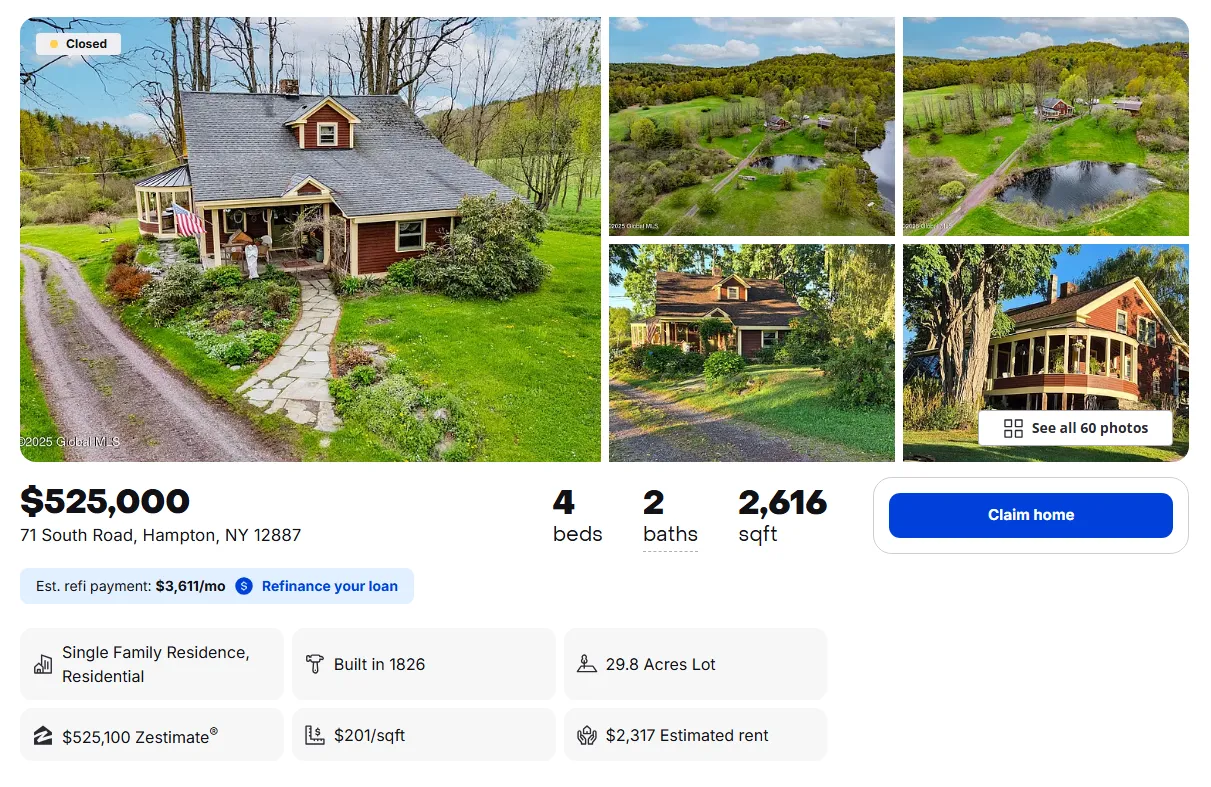Click the Zillow logo icon beside Zestimate
The width and height of the screenshot is (1211, 787).
click(x=43, y=736)
